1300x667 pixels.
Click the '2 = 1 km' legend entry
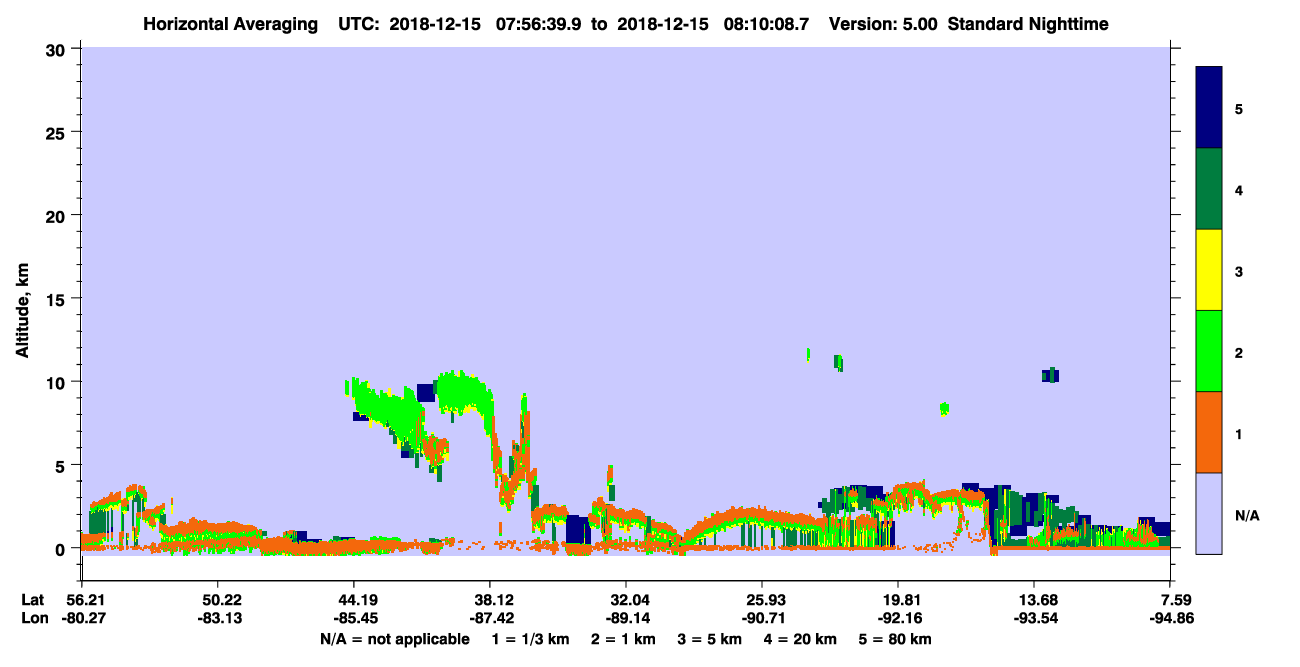tap(623, 639)
